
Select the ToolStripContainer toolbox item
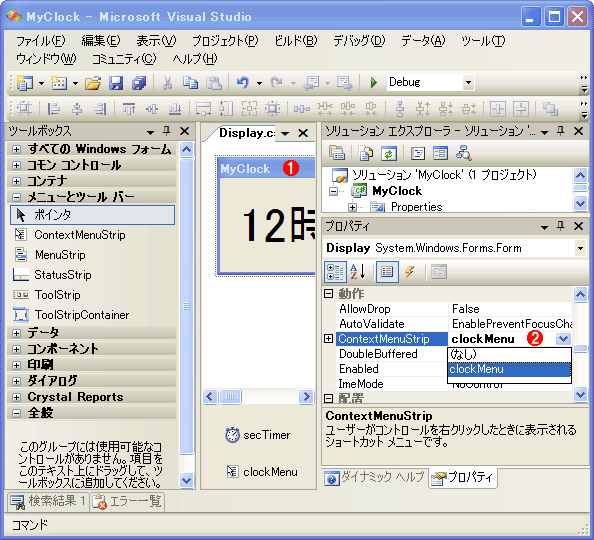(x=92, y=315)
